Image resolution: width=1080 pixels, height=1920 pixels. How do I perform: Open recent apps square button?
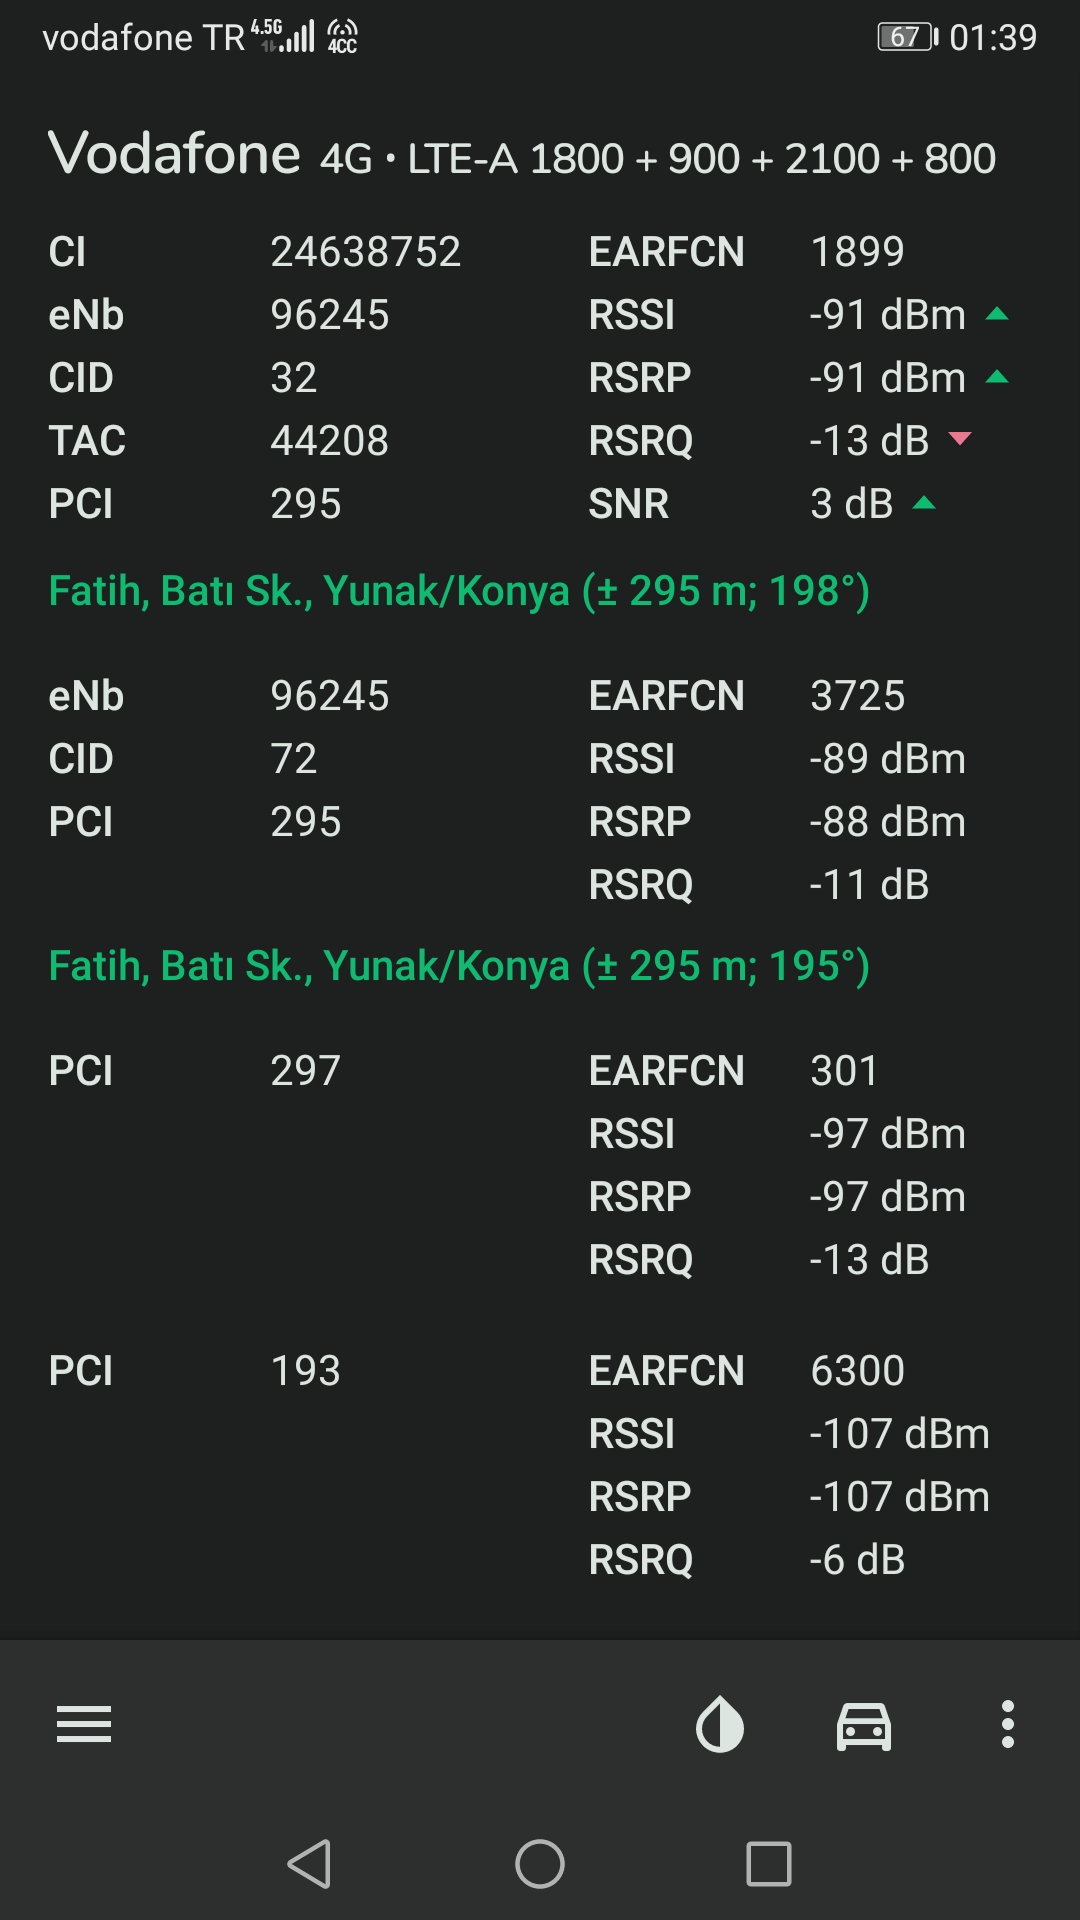769,1864
